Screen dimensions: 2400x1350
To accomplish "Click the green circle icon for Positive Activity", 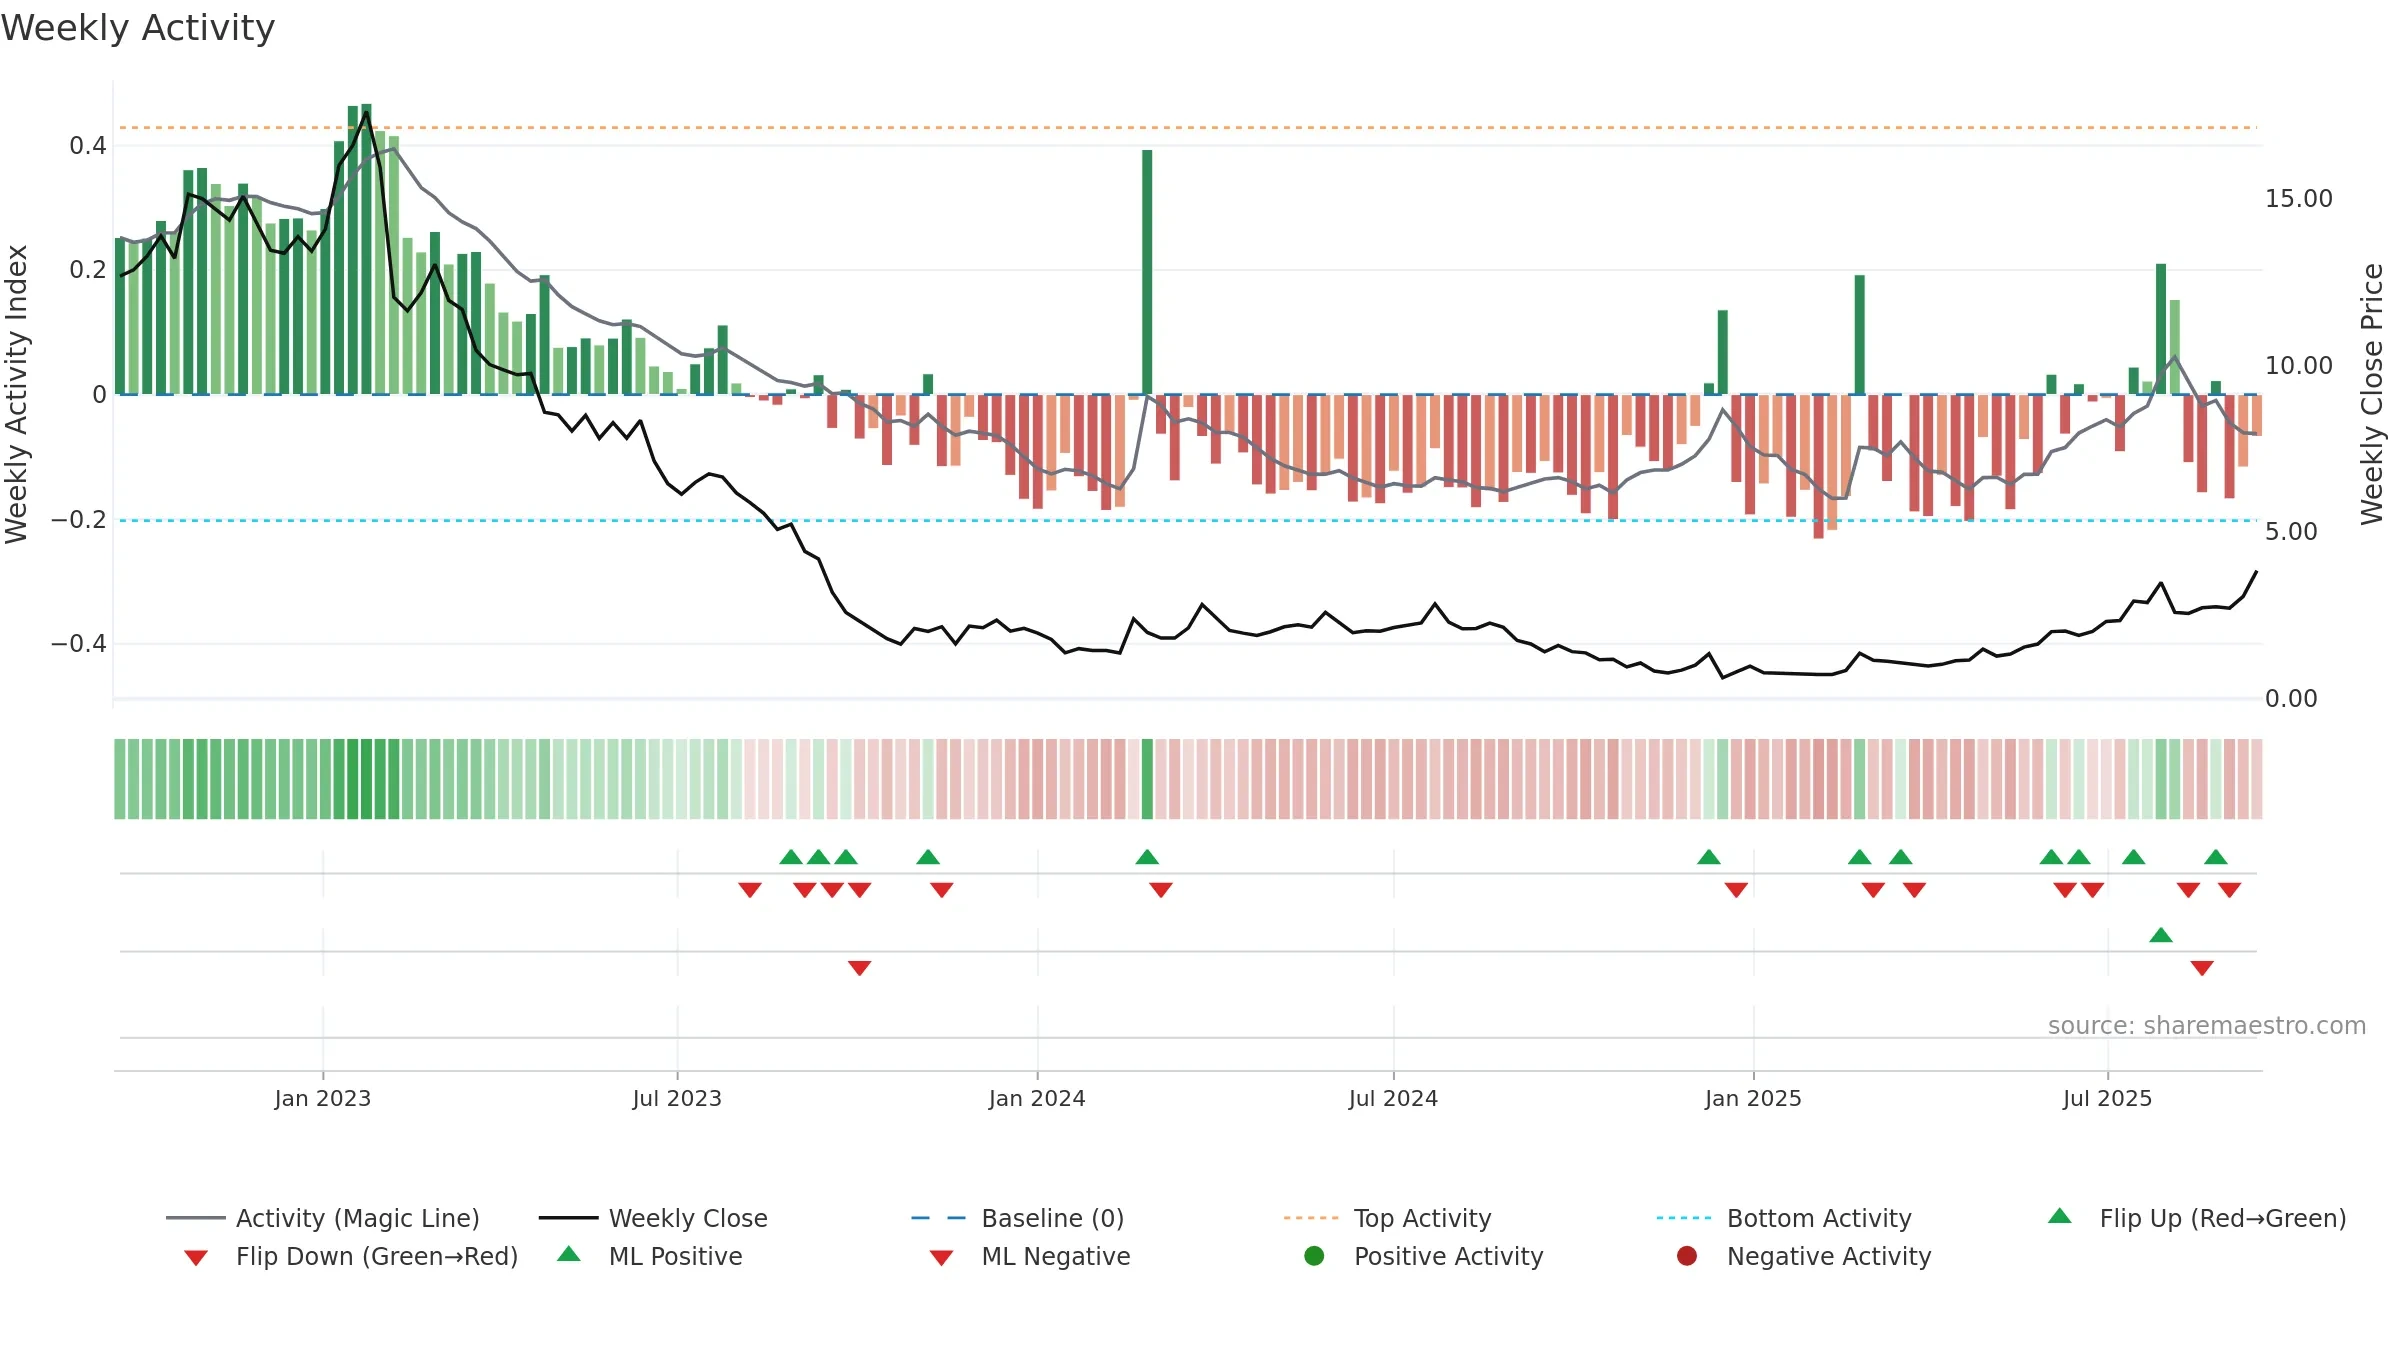I will click(x=1314, y=1256).
